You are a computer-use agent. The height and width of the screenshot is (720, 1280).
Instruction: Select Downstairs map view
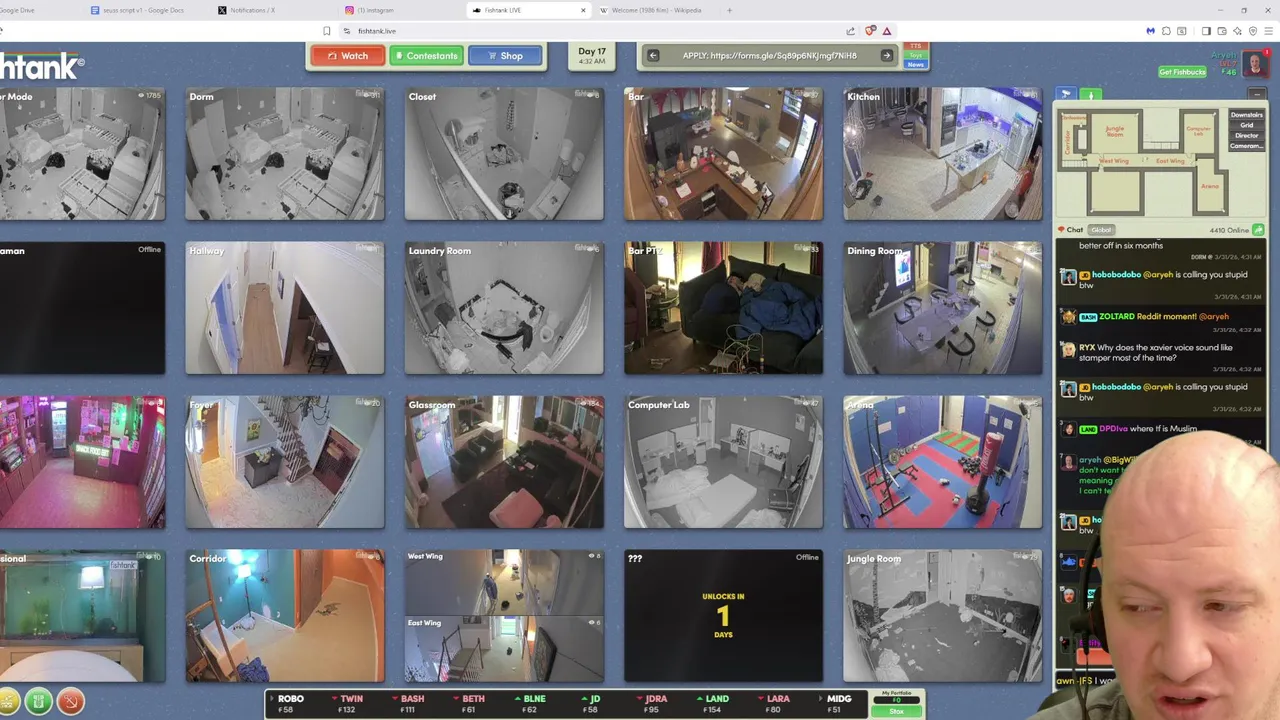click(1246, 115)
